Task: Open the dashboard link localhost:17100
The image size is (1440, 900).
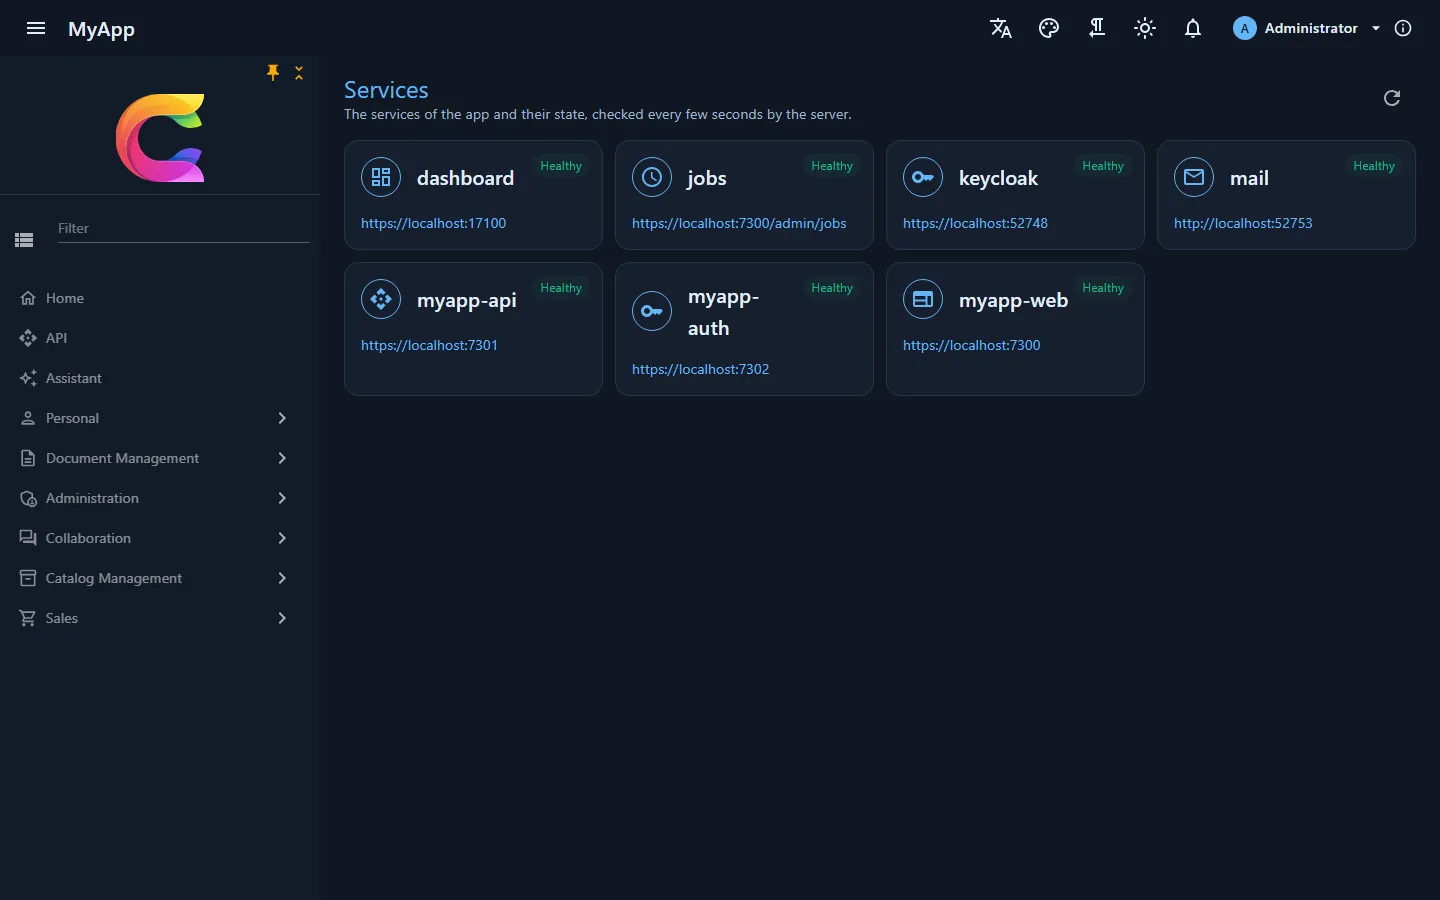Action: 434,223
